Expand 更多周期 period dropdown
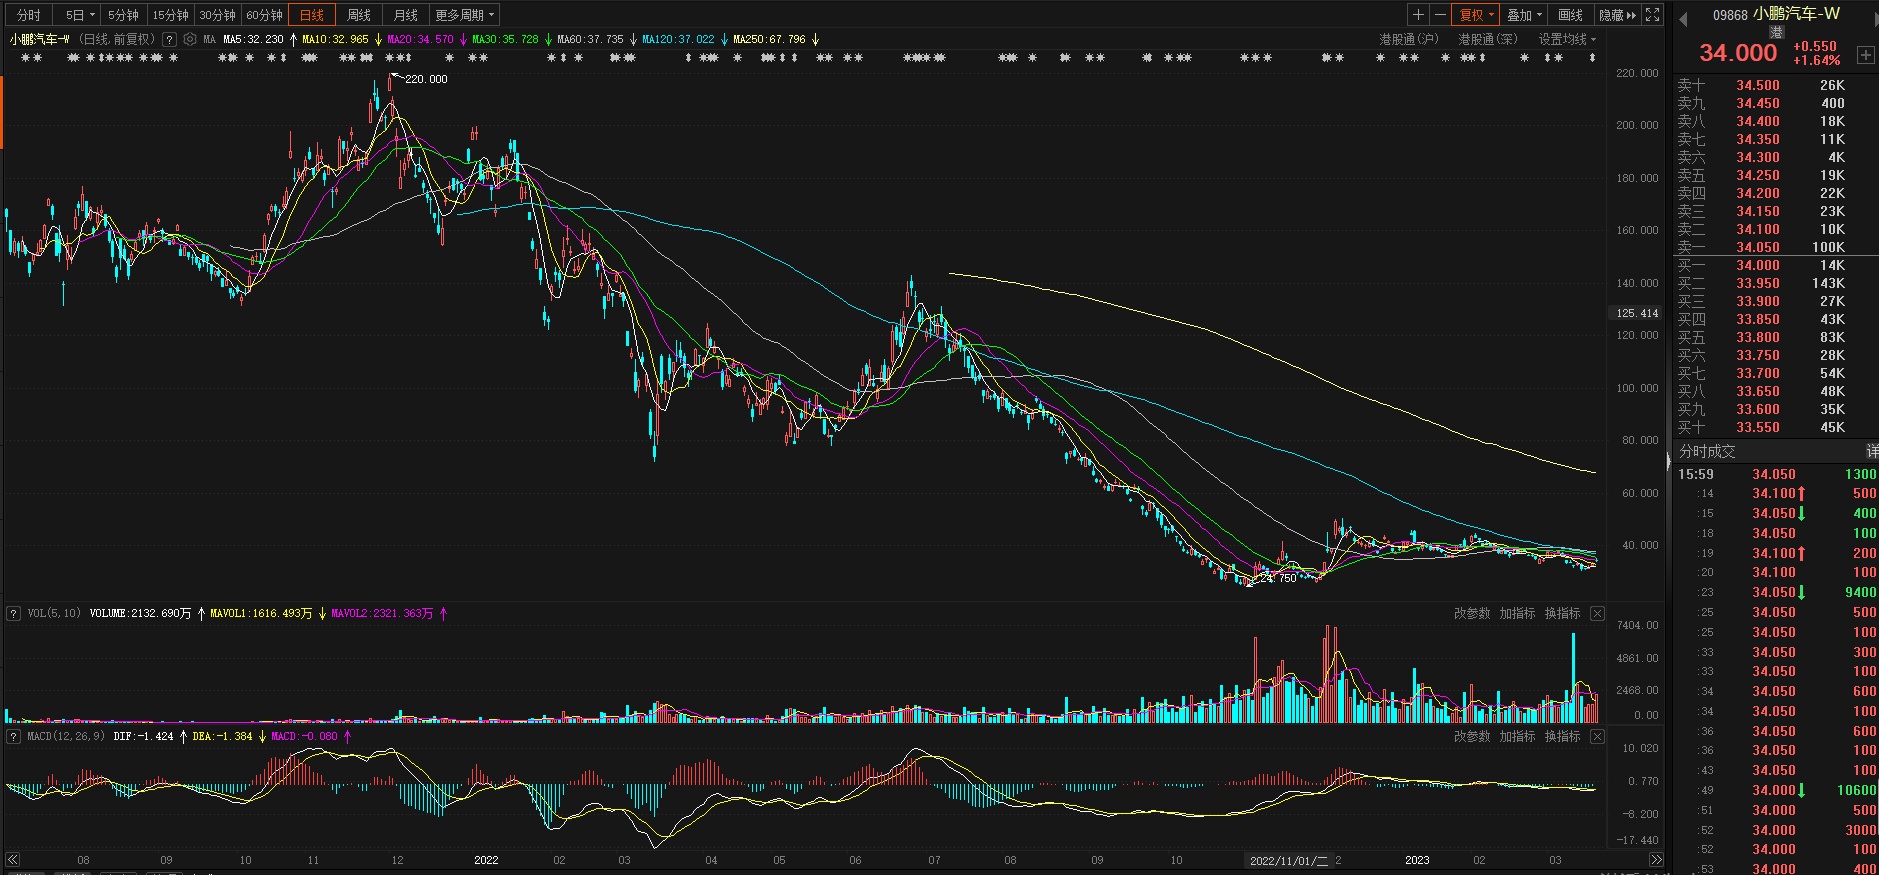This screenshot has width=1879, height=875. (x=464, y=15)
